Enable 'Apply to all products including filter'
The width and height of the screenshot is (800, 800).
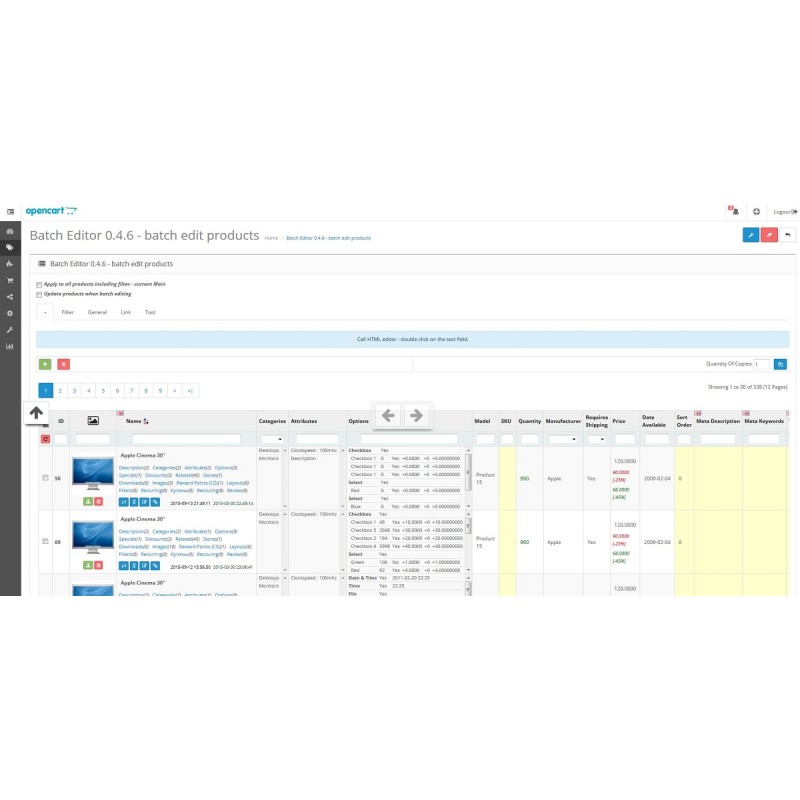click(x=39, y=285)
